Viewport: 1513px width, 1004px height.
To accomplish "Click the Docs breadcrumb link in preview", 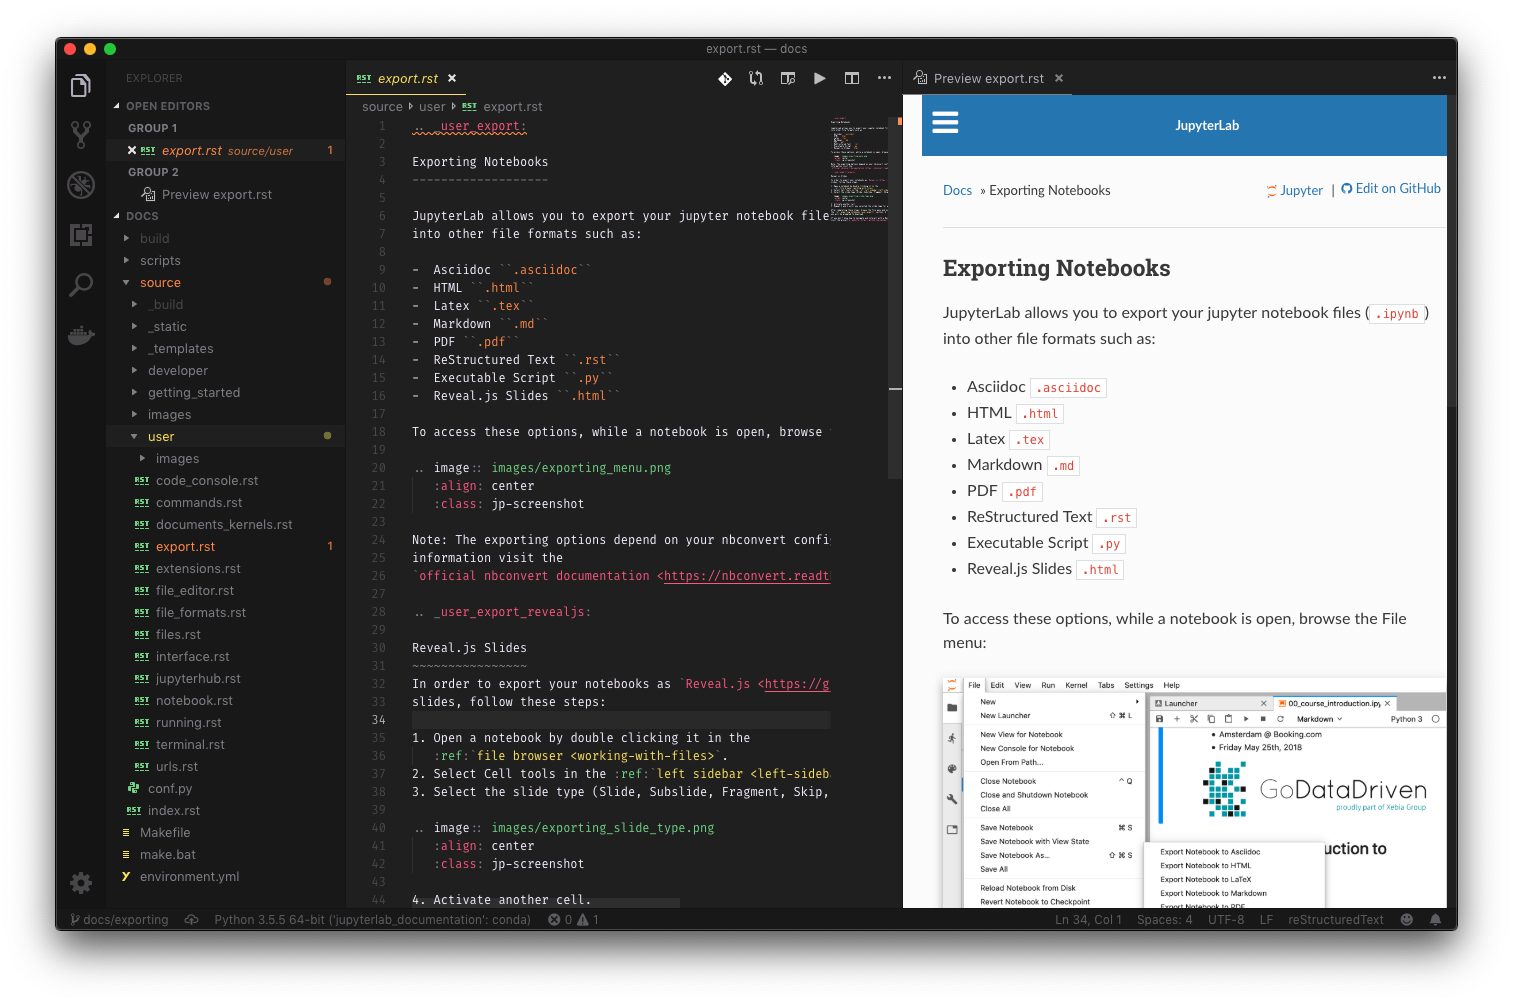I will (957, 190).
